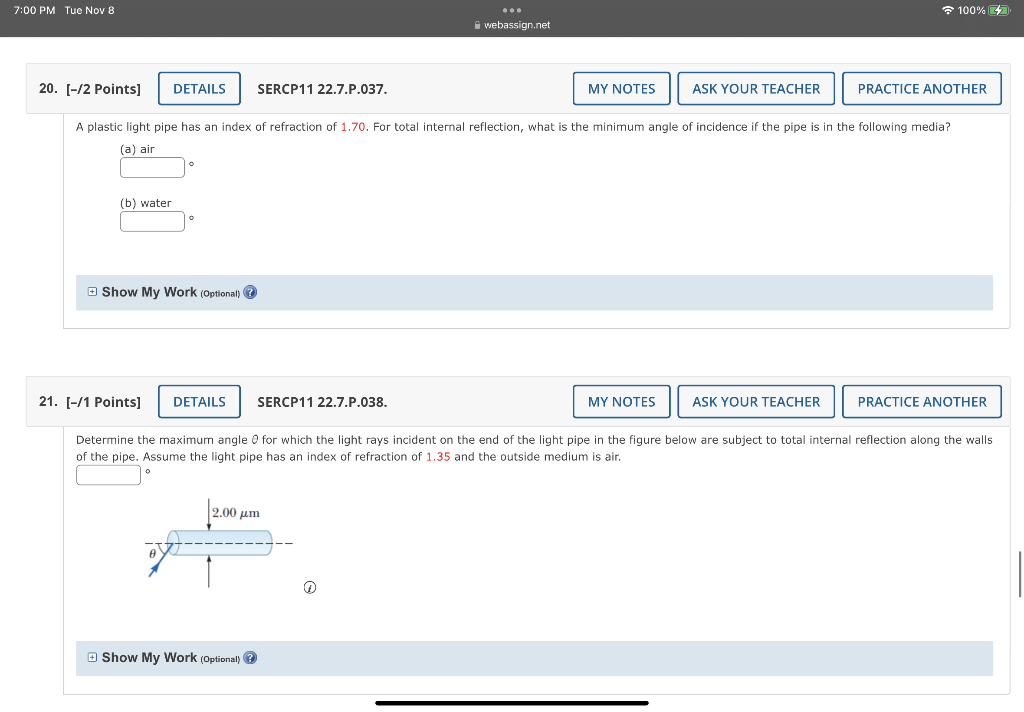Image resolution: width=1024 pixels, height=712 pixels.
Task: Click MY NOTES for question 20
Action: click(622, 89)
